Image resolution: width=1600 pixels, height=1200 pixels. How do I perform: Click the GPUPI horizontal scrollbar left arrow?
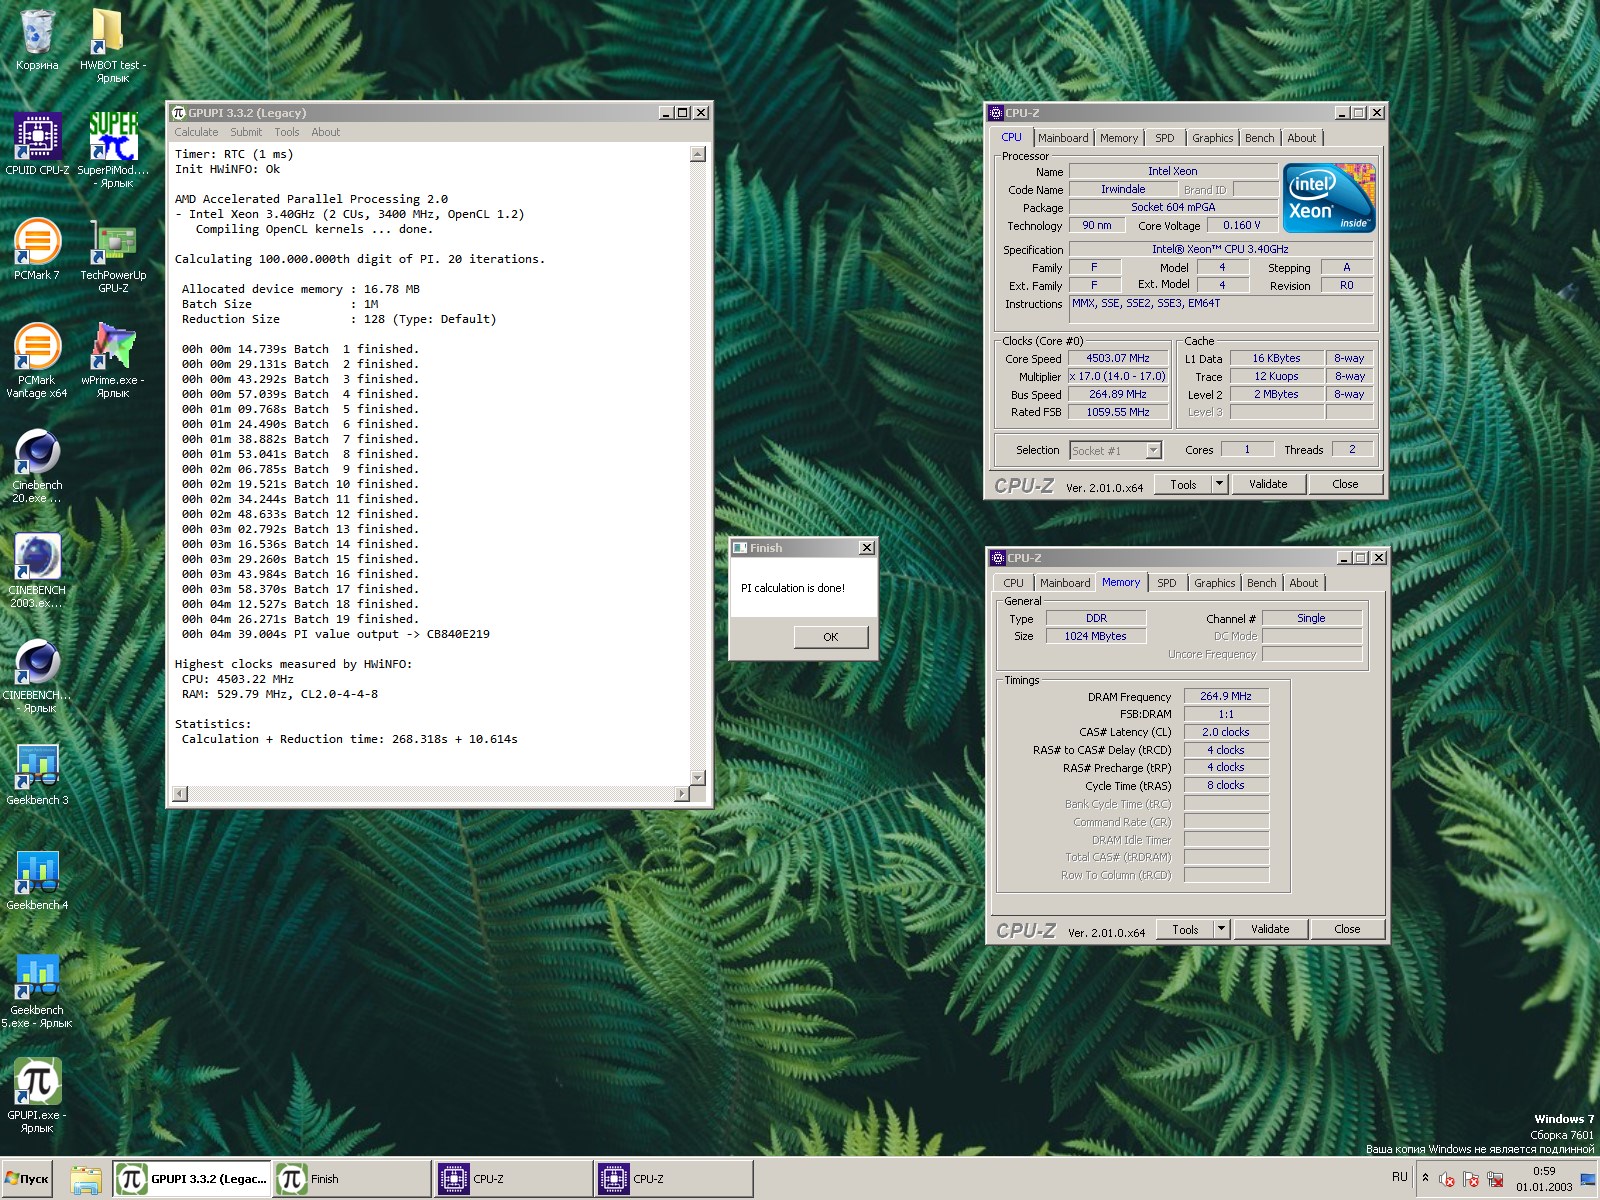point(180,794)
